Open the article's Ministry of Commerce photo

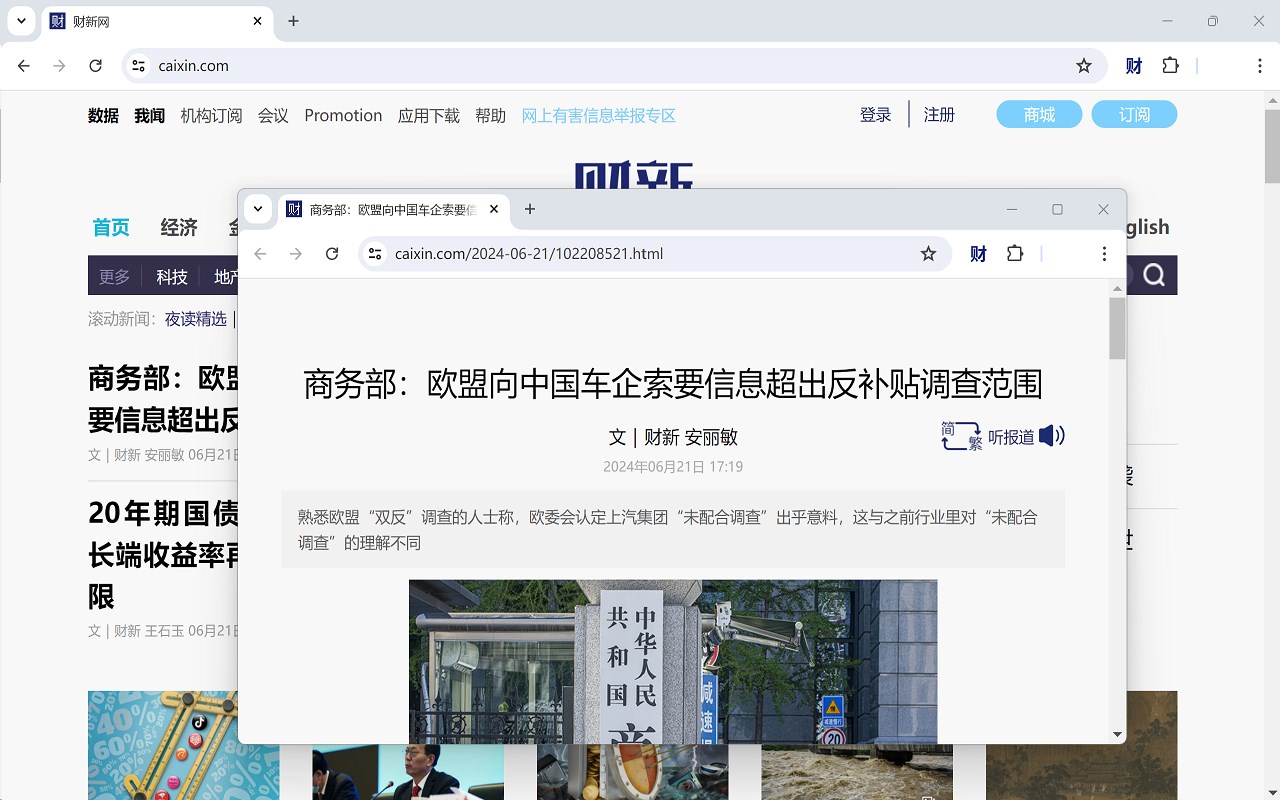673,661
